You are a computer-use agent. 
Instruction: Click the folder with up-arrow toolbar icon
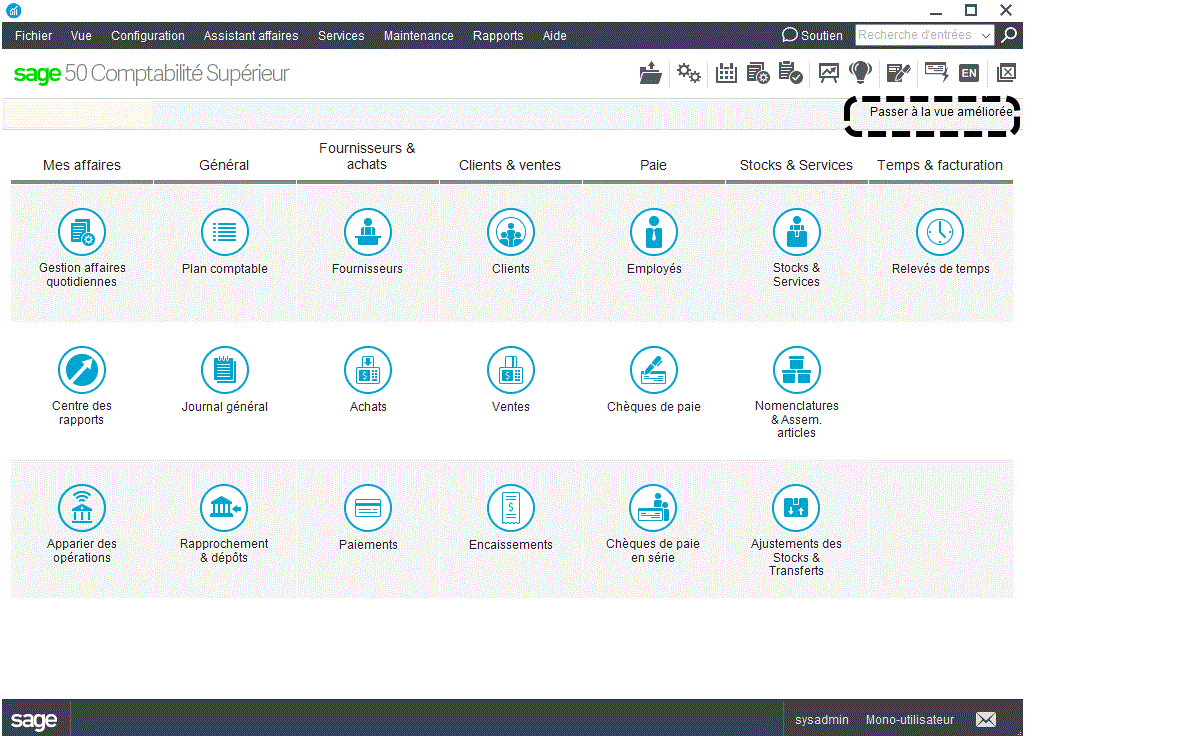650,73
